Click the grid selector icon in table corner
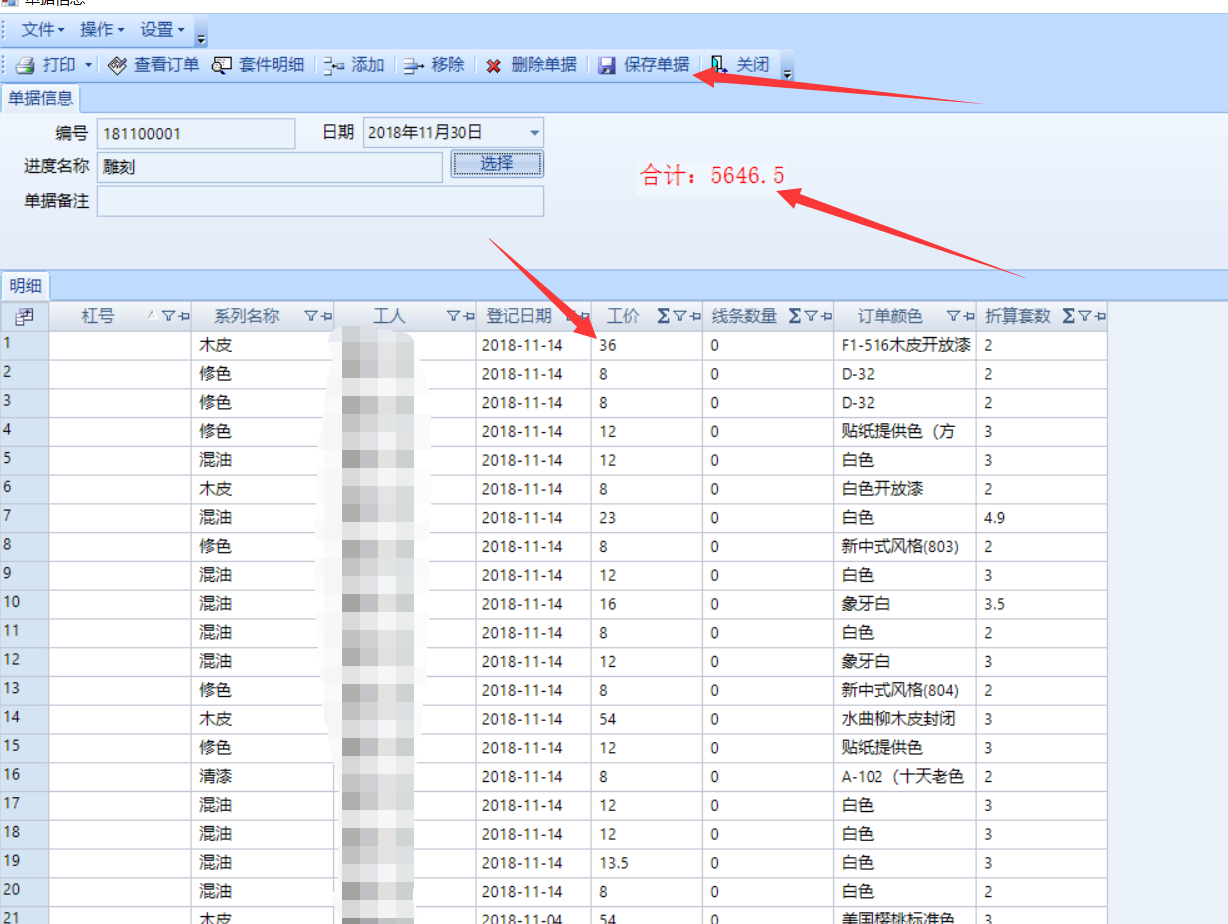The height and width of the screenshot is (924, 1228). [25, 316]
